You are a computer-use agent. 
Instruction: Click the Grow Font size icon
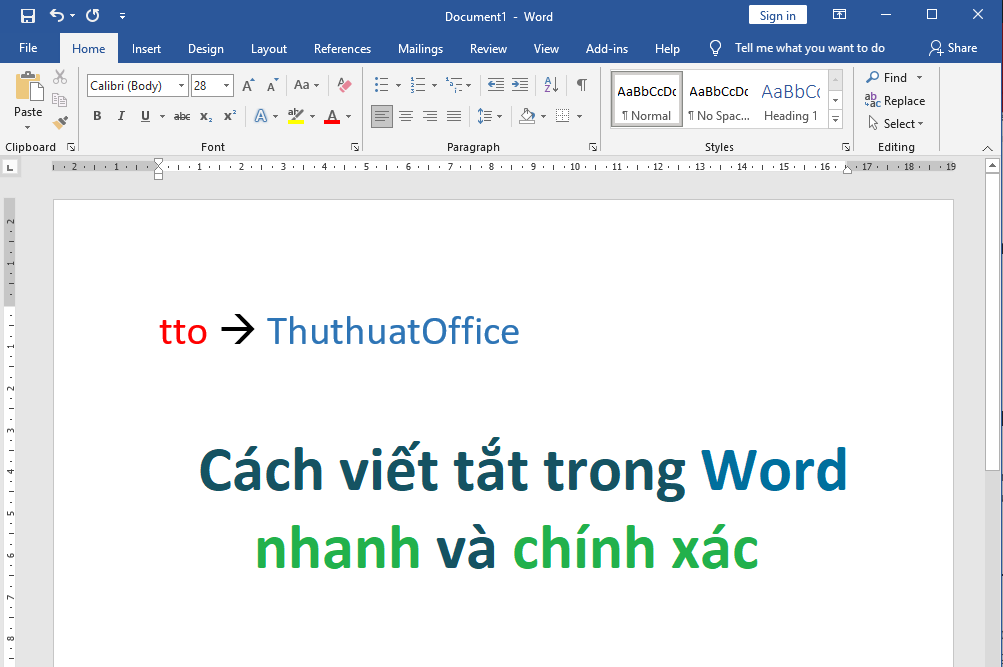click(x=248, y=86)
